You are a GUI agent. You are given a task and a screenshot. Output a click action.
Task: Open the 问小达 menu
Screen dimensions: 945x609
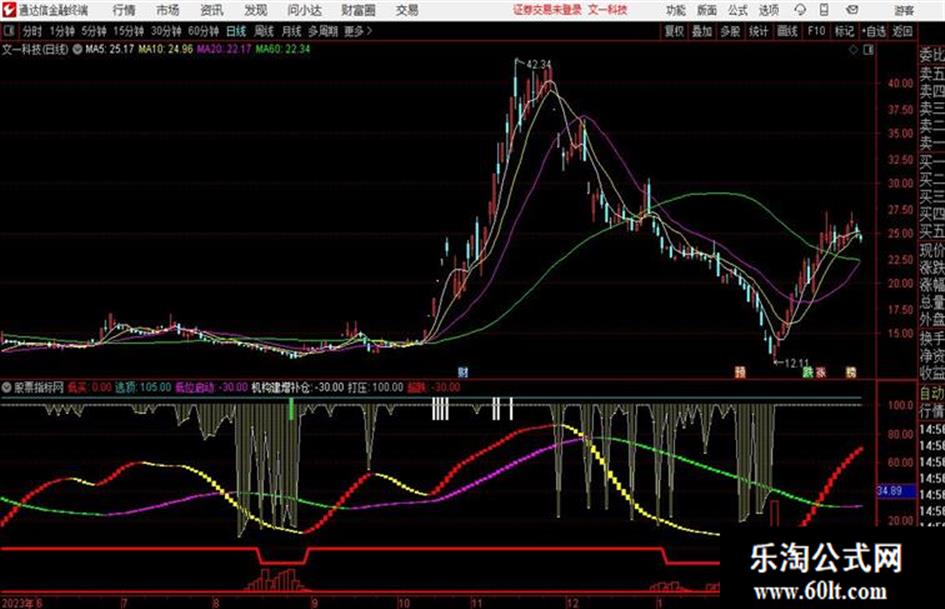point(304,10)
